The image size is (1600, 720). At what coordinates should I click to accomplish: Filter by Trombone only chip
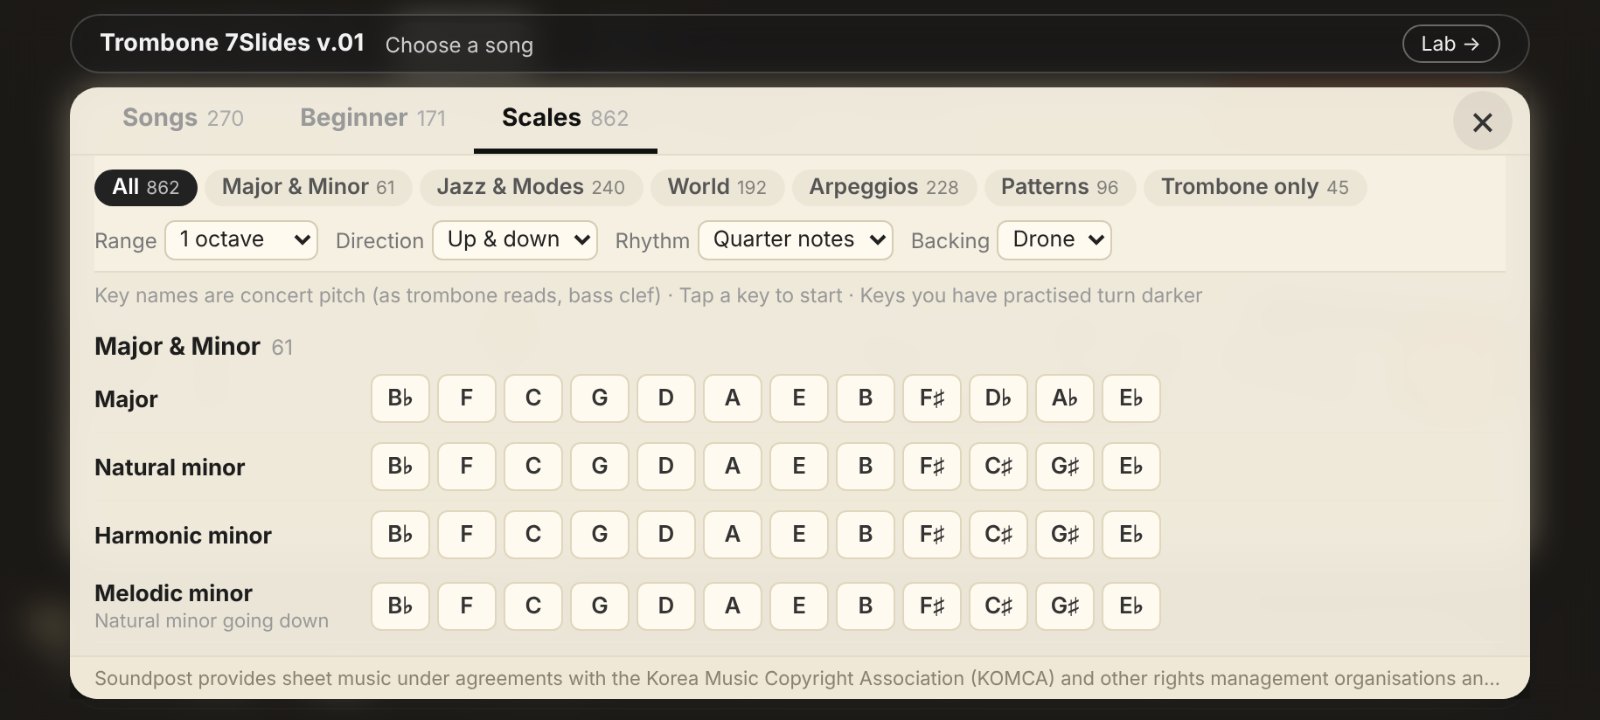pos(1255,187)
